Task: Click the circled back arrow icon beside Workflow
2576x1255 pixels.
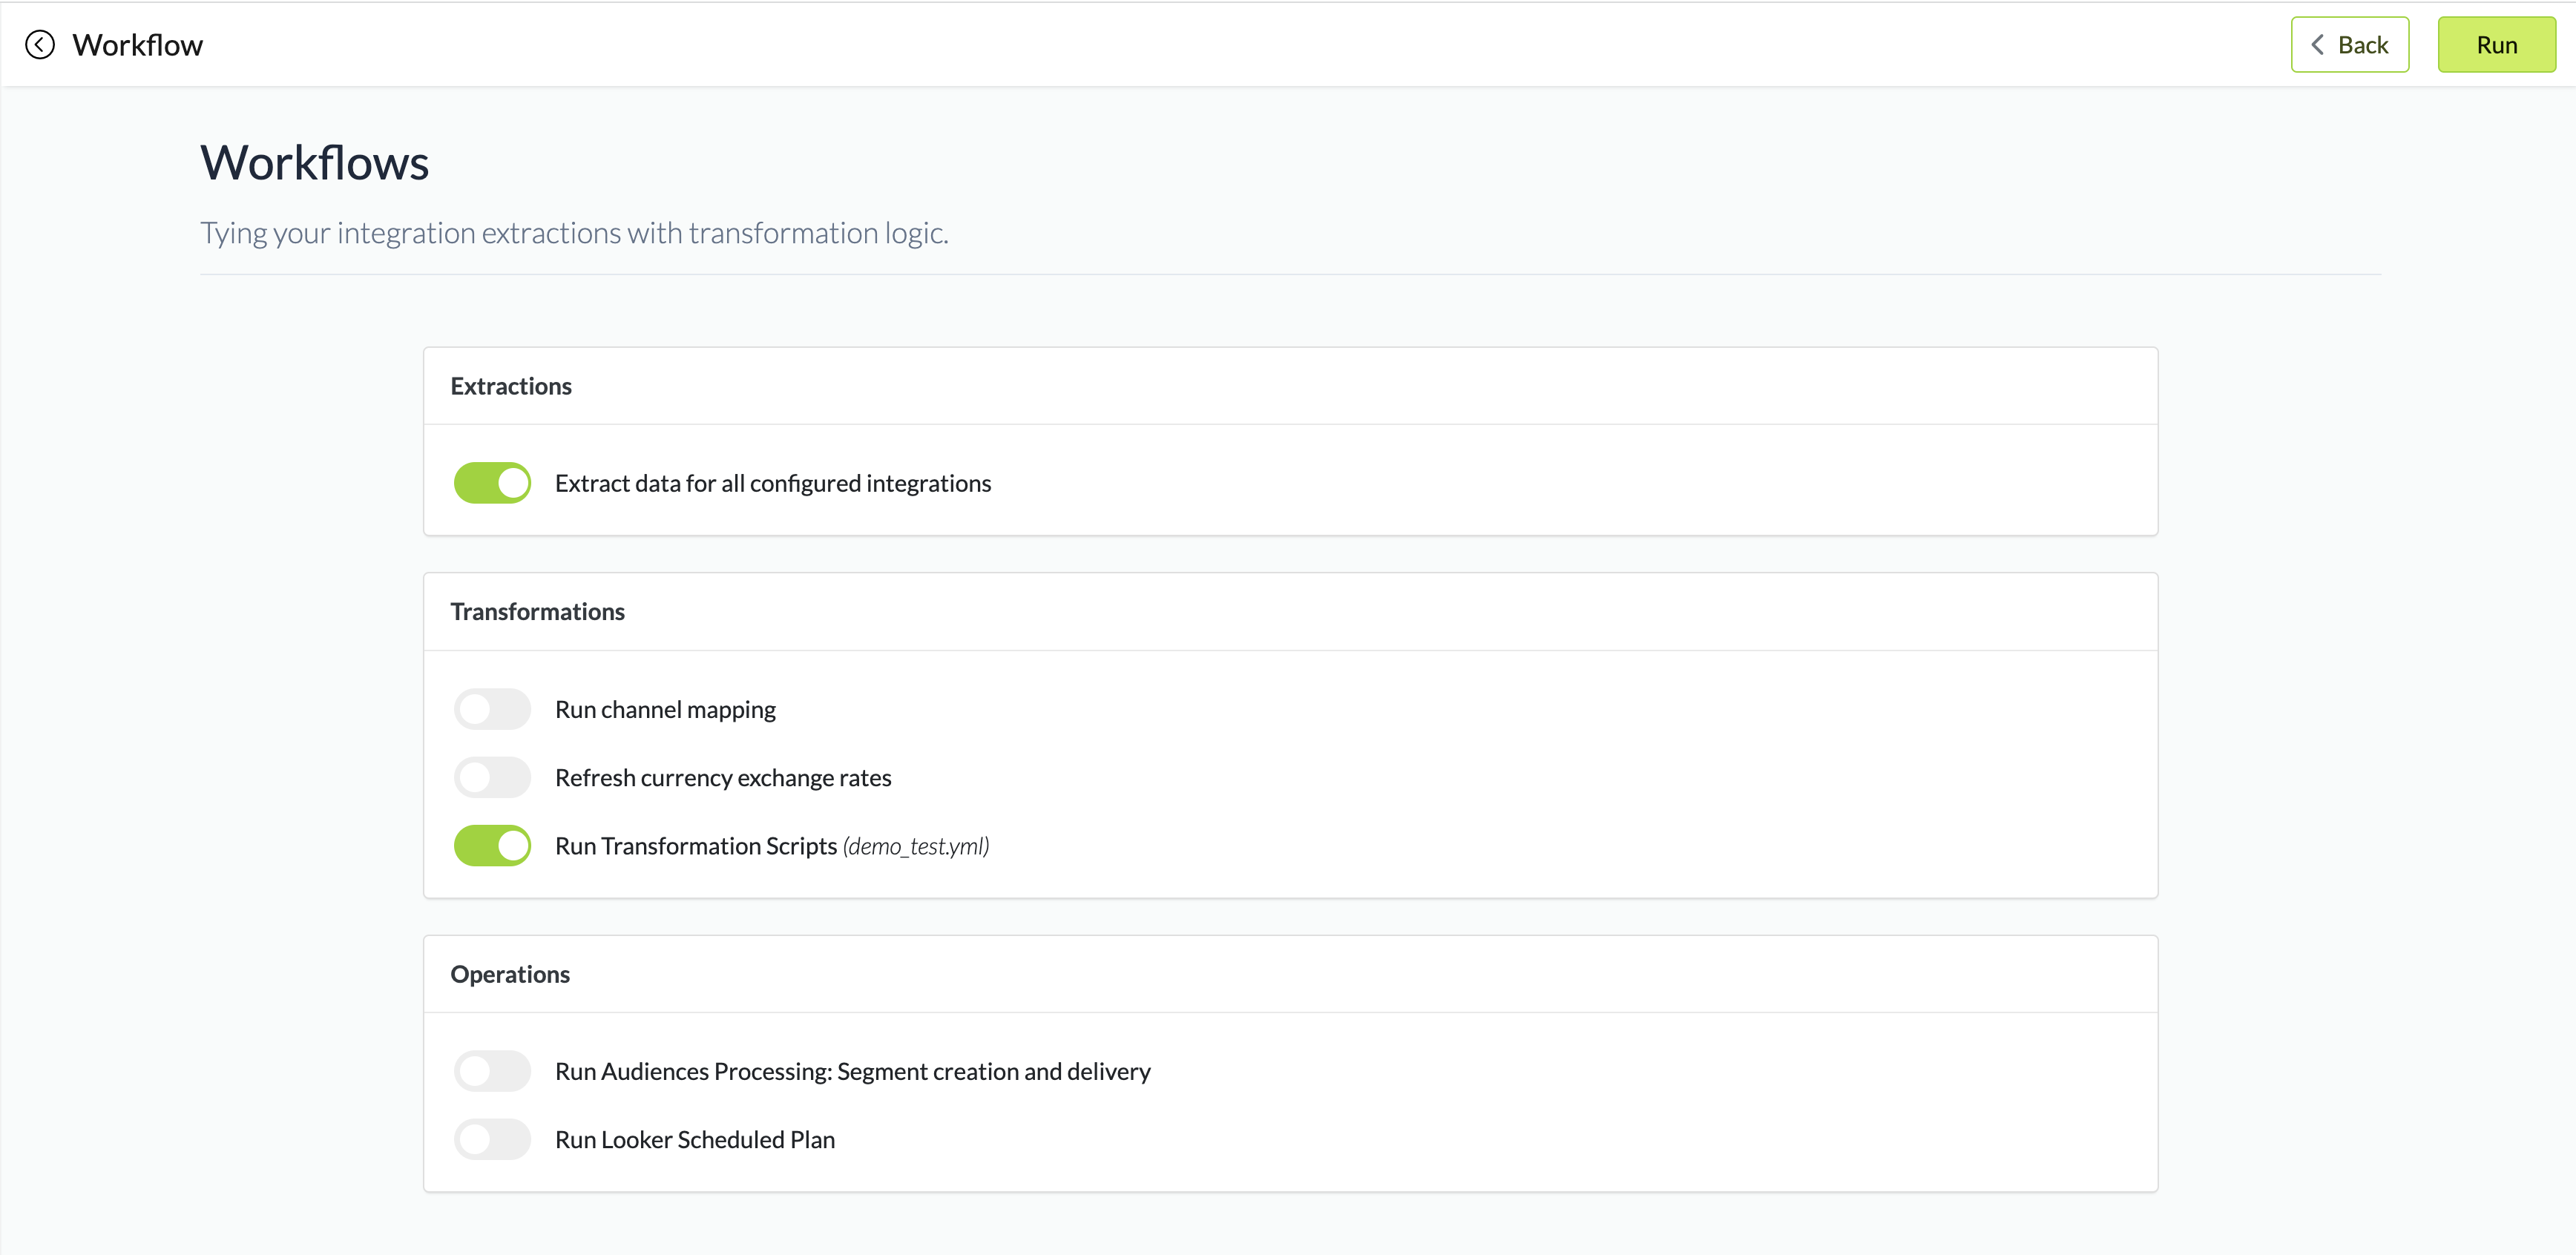Action: click(x=40, y=45)
